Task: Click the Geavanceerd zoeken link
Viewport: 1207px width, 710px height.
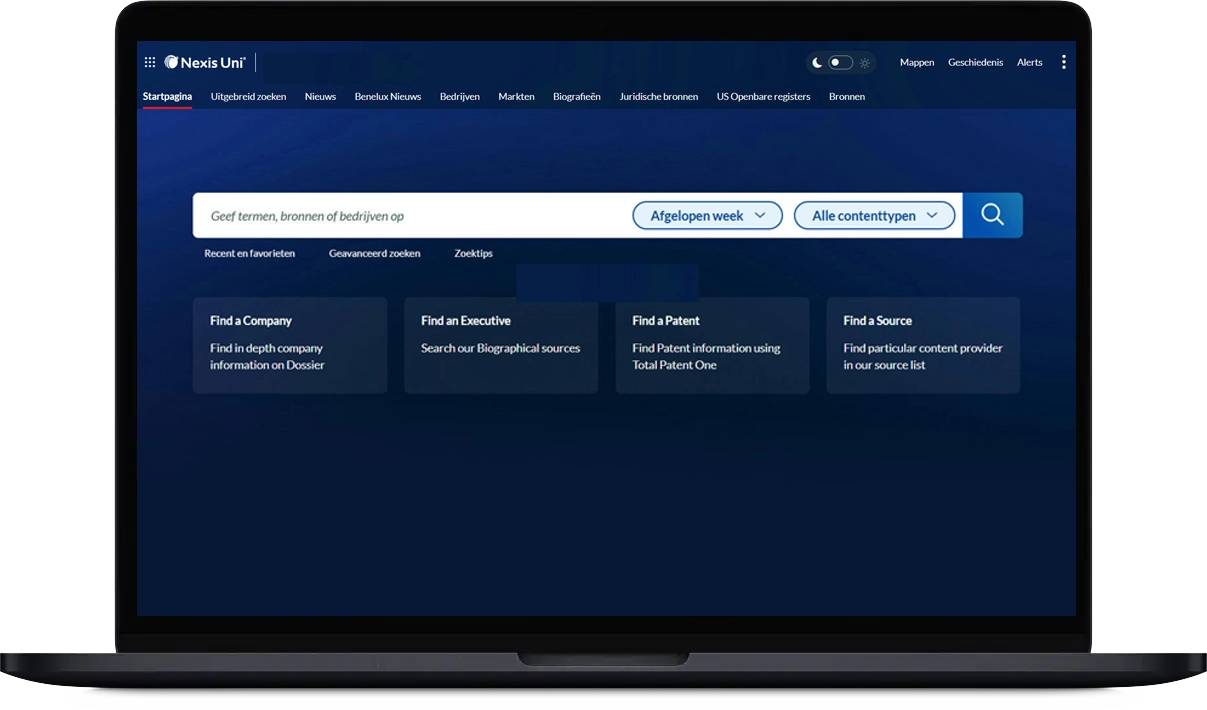Action: (374, 254)
